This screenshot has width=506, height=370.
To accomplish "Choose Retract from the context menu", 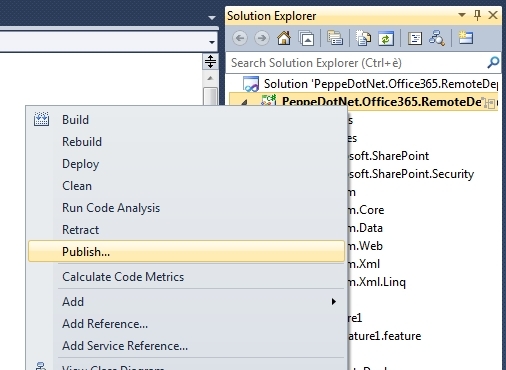I will (186, 230).
